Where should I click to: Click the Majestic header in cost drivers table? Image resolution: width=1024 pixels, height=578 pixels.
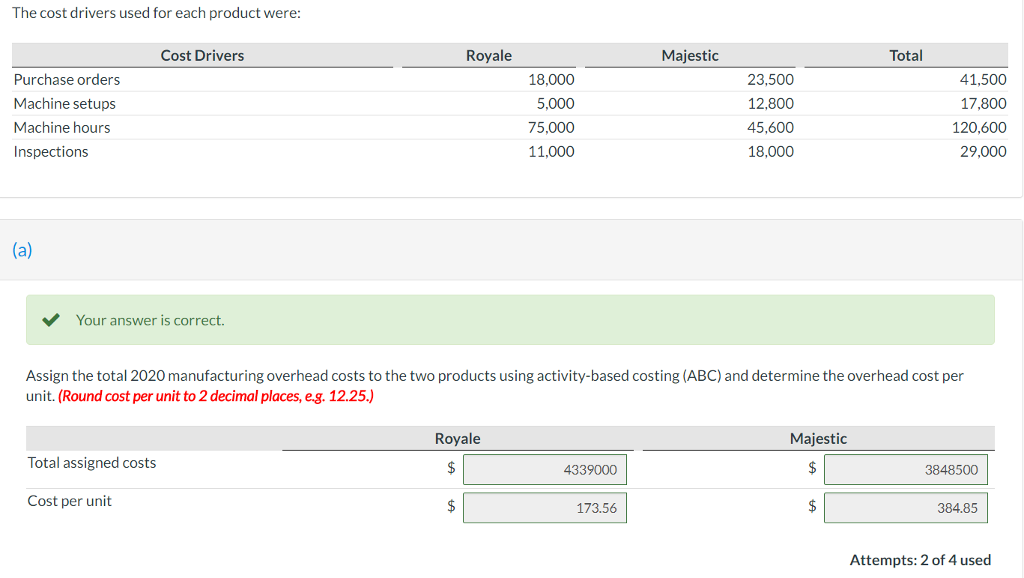pyautogui.click(x=690, y=56)
